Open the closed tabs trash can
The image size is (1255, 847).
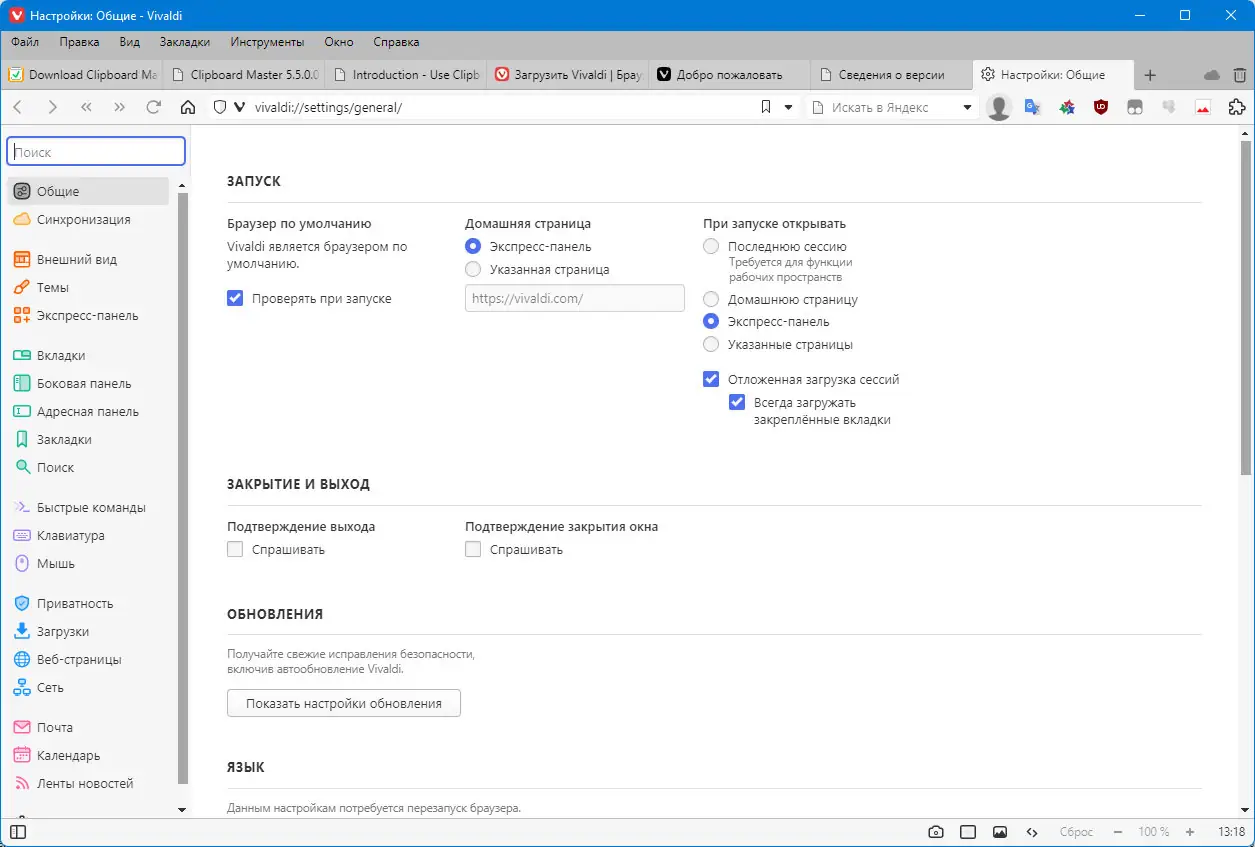click(x=1240, y=75)
